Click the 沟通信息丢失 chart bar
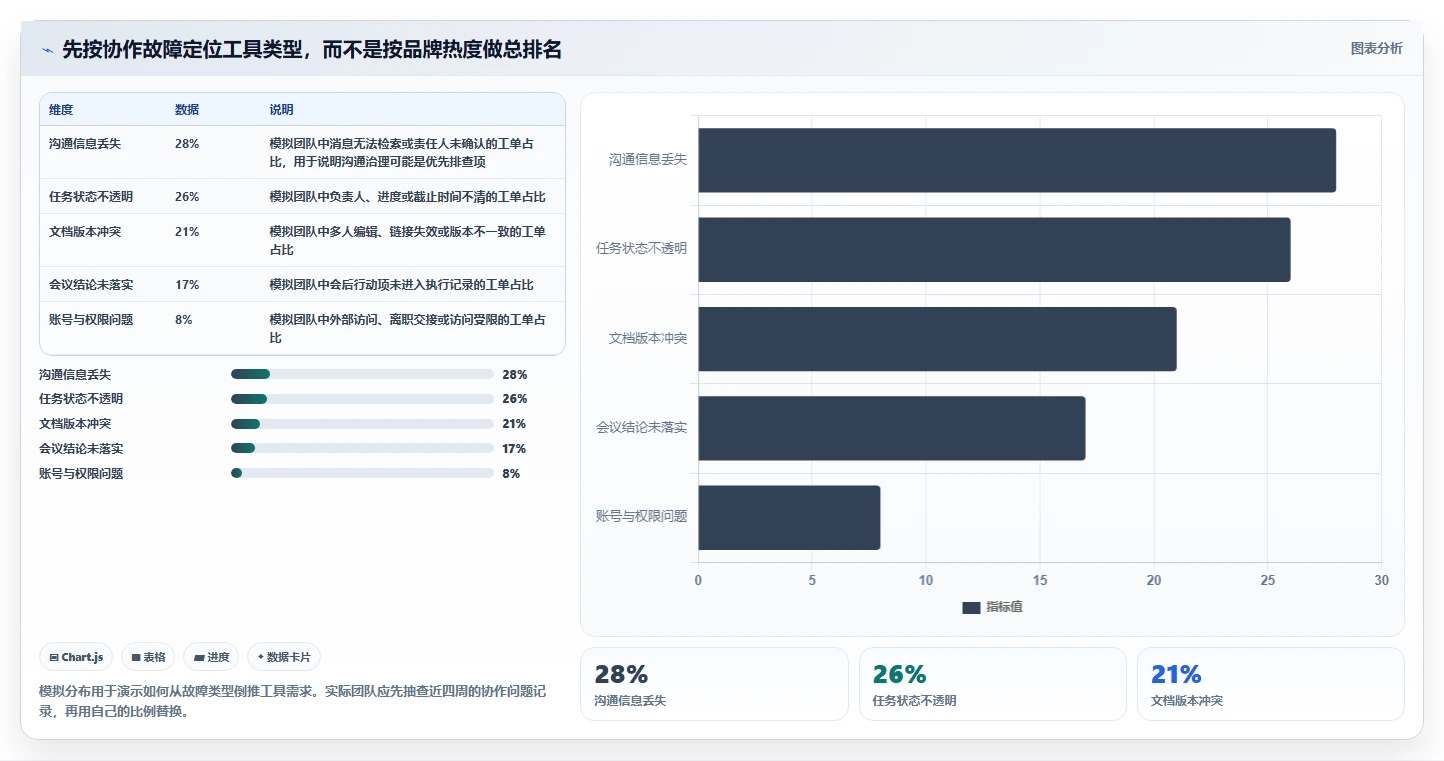The image size is (1444, 761). [1017, 160]
